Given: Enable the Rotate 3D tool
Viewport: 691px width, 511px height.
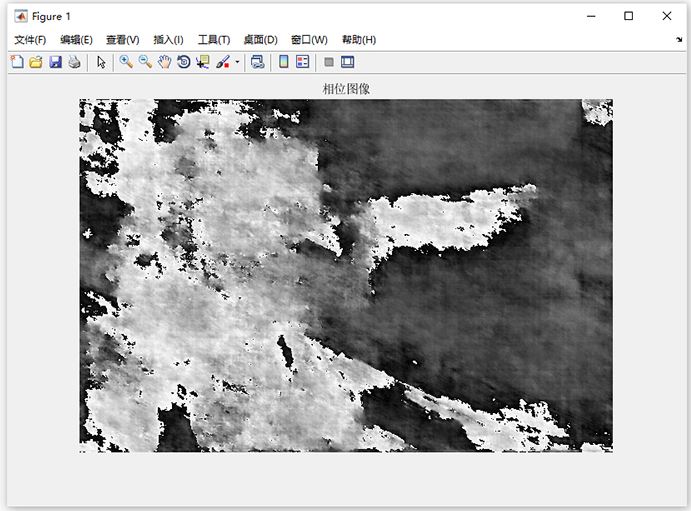Looking at the screenshot, I should click(x=184, y=62).
